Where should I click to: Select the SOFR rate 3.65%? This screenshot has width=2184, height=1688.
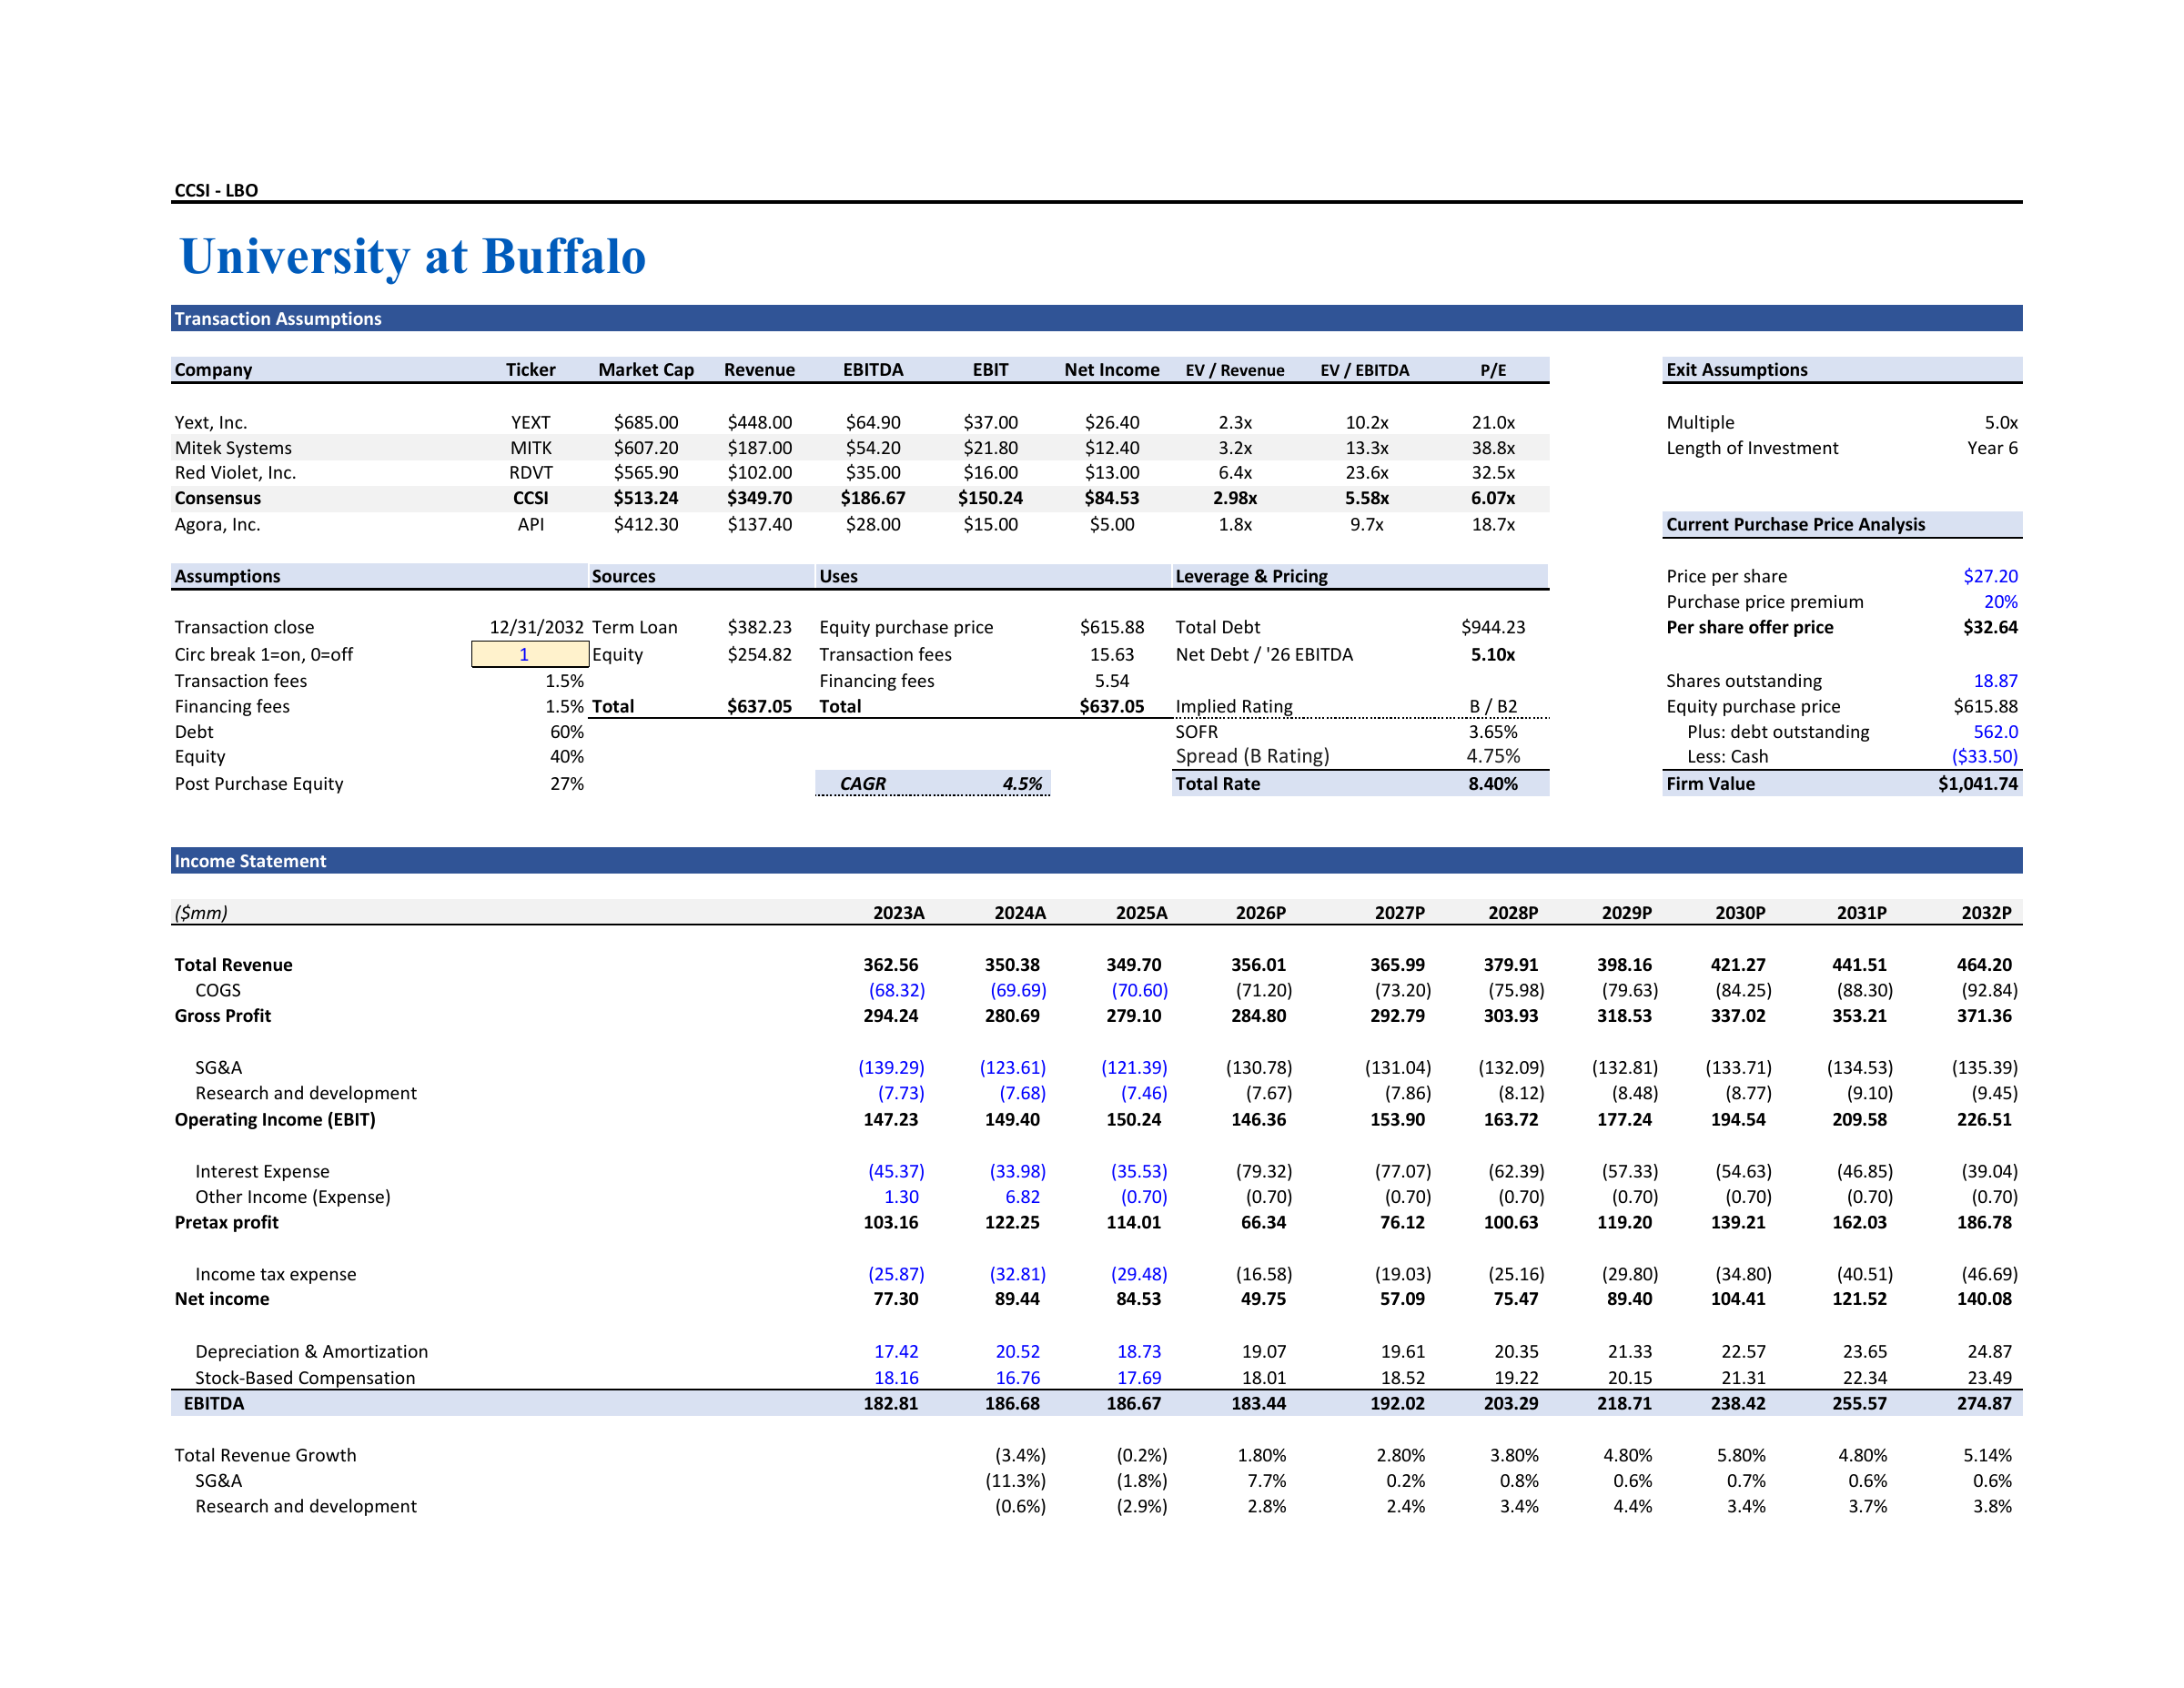click(1493, 732)
